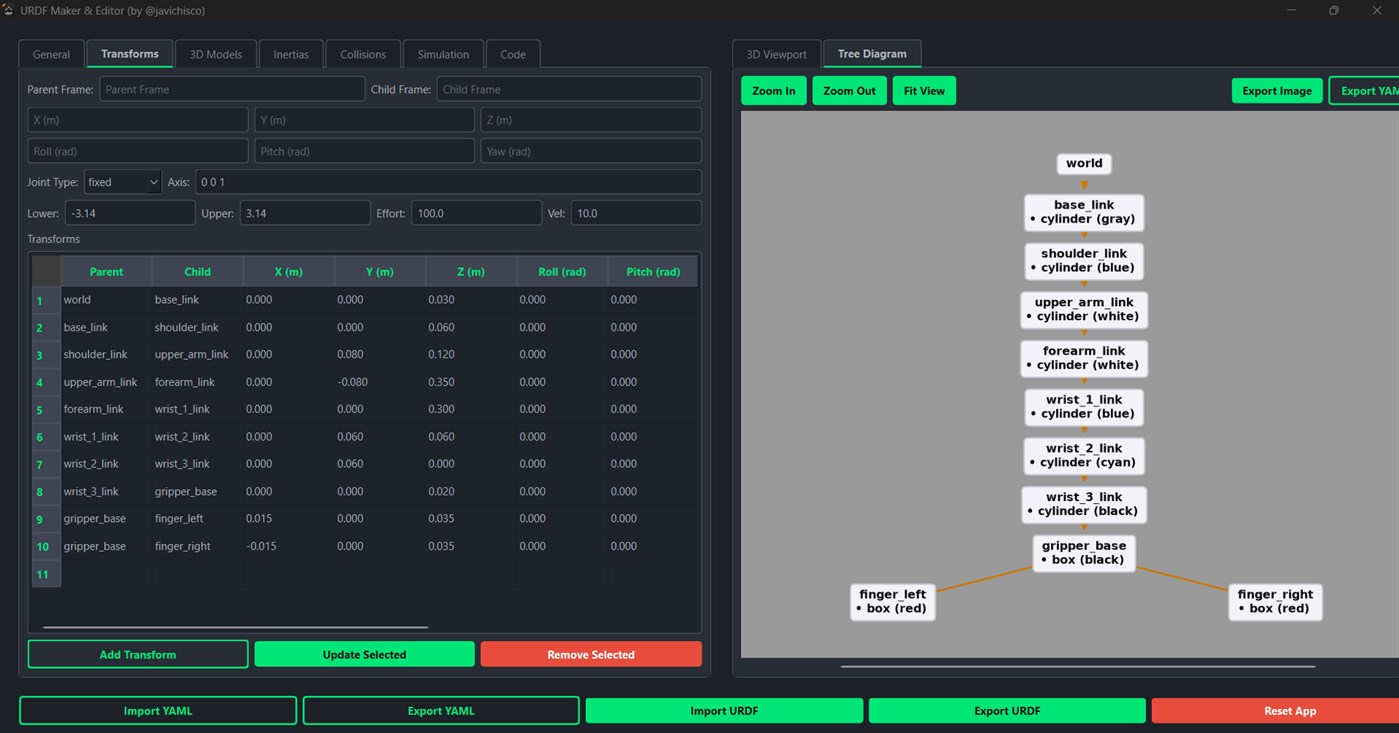Open the Joint Type dropdown

(x=122, y=182)
